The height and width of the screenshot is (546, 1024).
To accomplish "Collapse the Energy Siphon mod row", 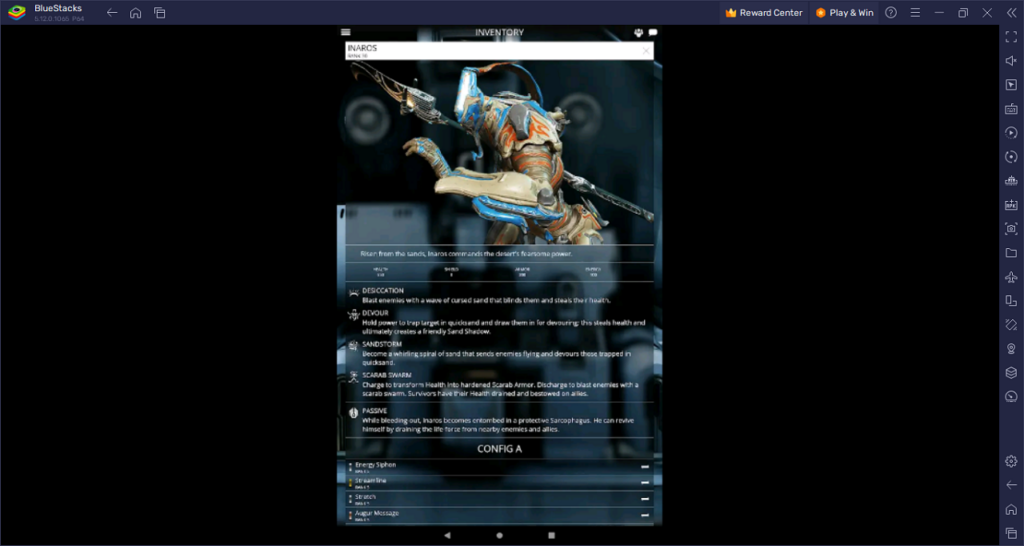I will point(645,467).
